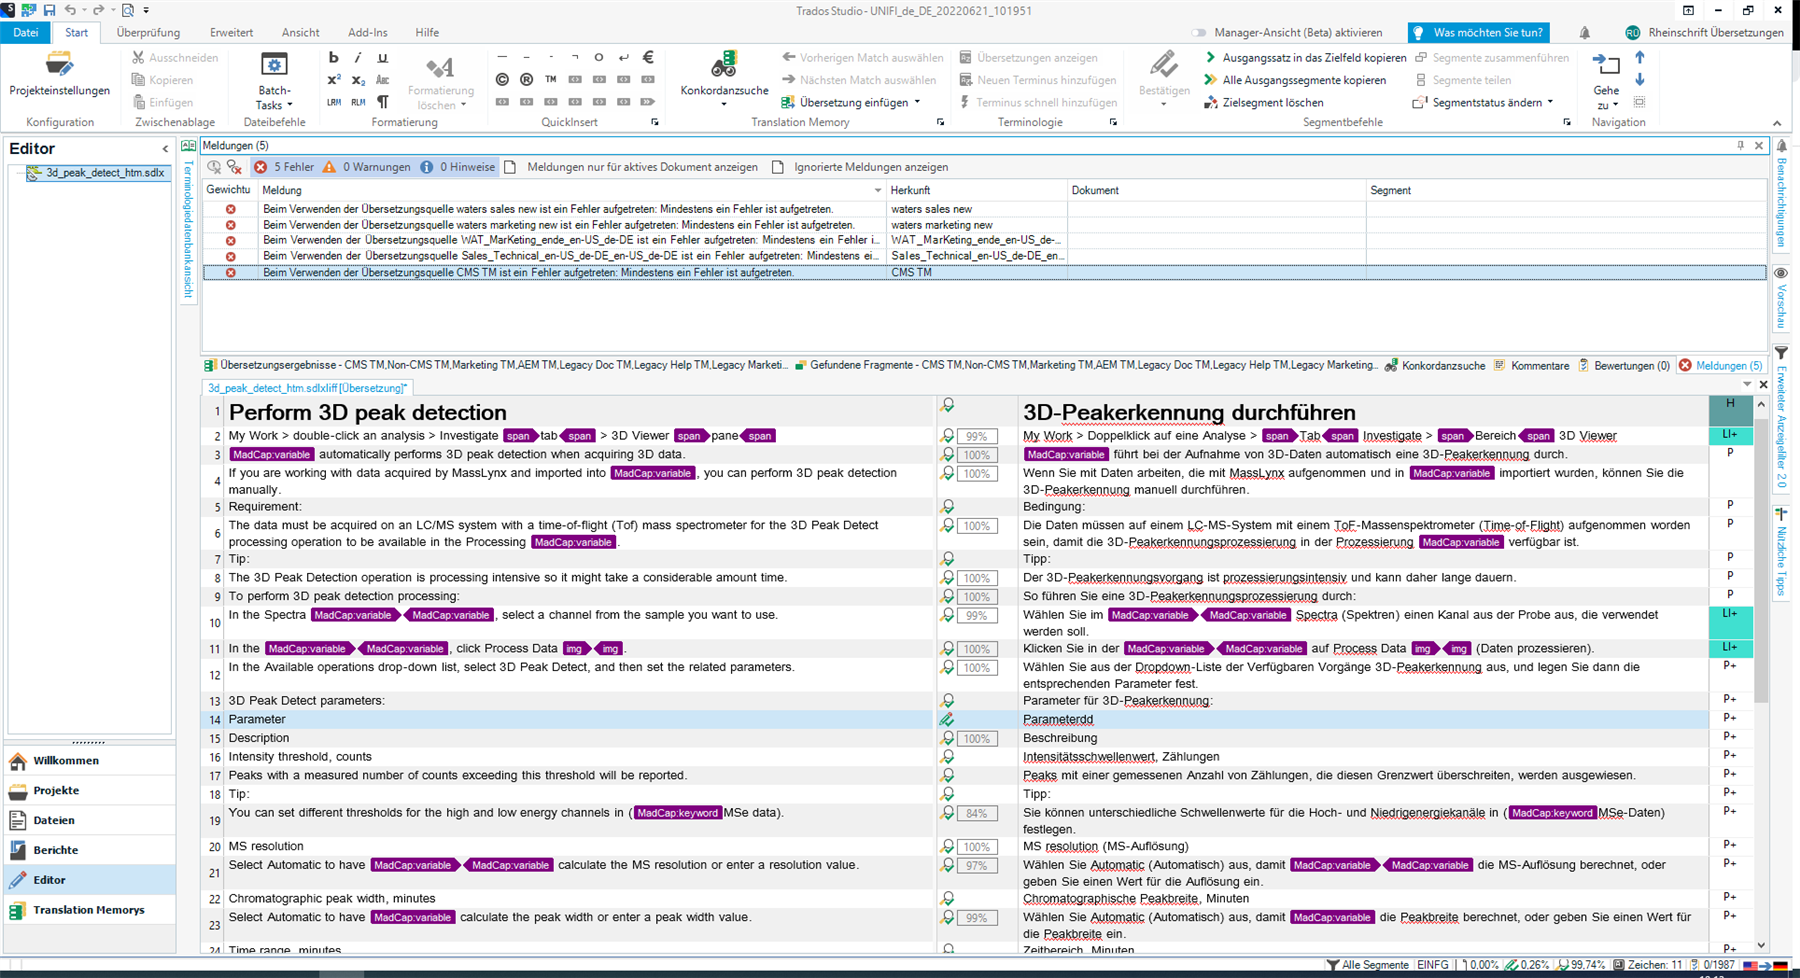Viewport: 1800px width, 978px height.
Task: Collapse the ribbon with chevron
Action: pyautogui.click(x=1777, y=123)
